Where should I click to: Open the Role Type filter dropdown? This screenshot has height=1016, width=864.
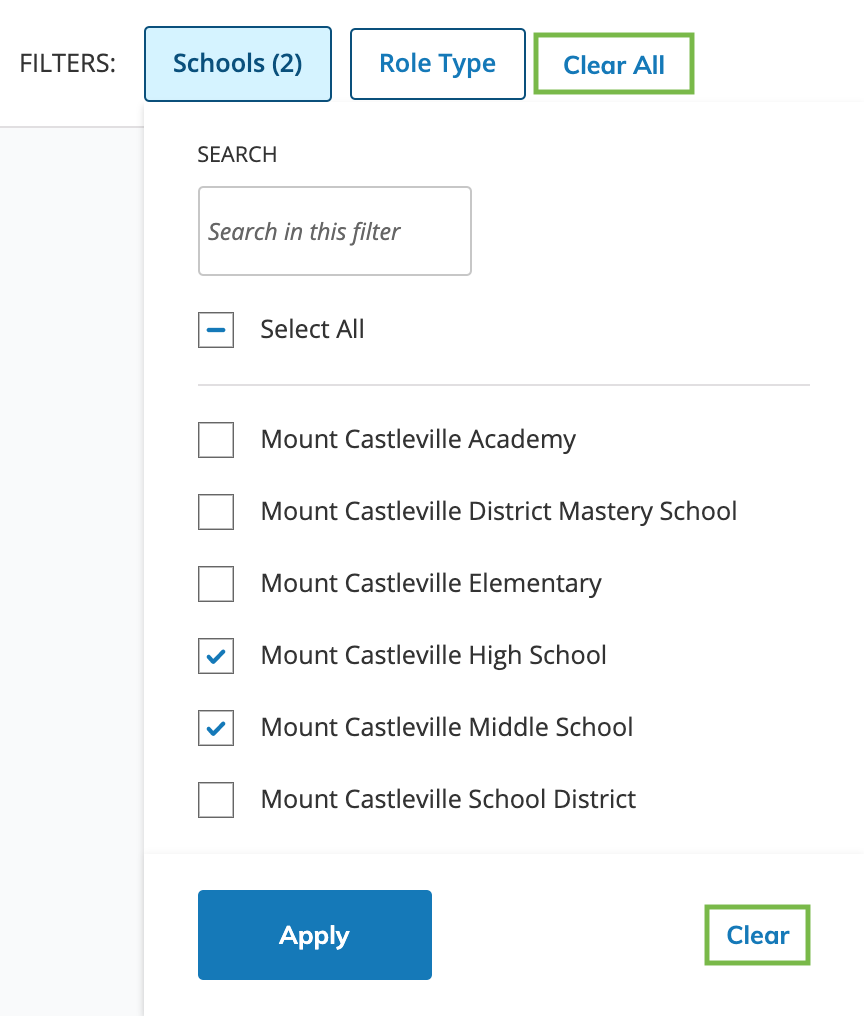pos(437,64)
